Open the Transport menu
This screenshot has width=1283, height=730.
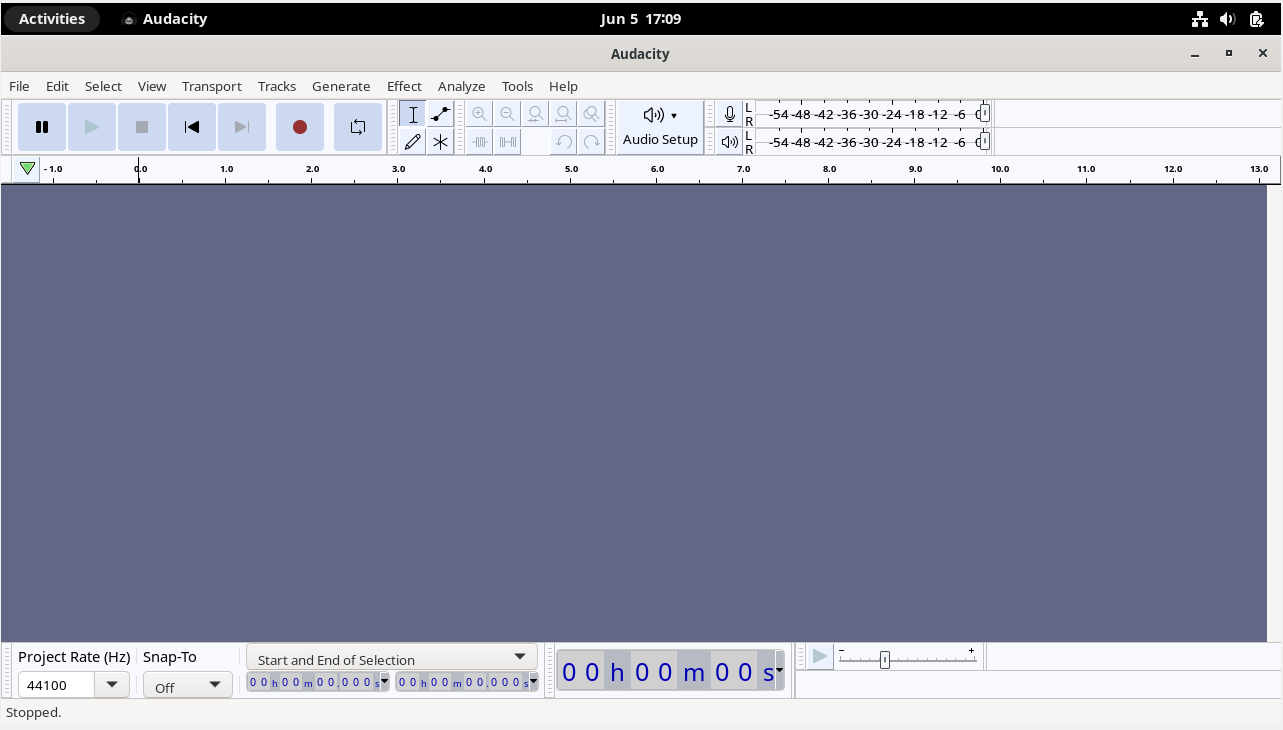(212, 86)
